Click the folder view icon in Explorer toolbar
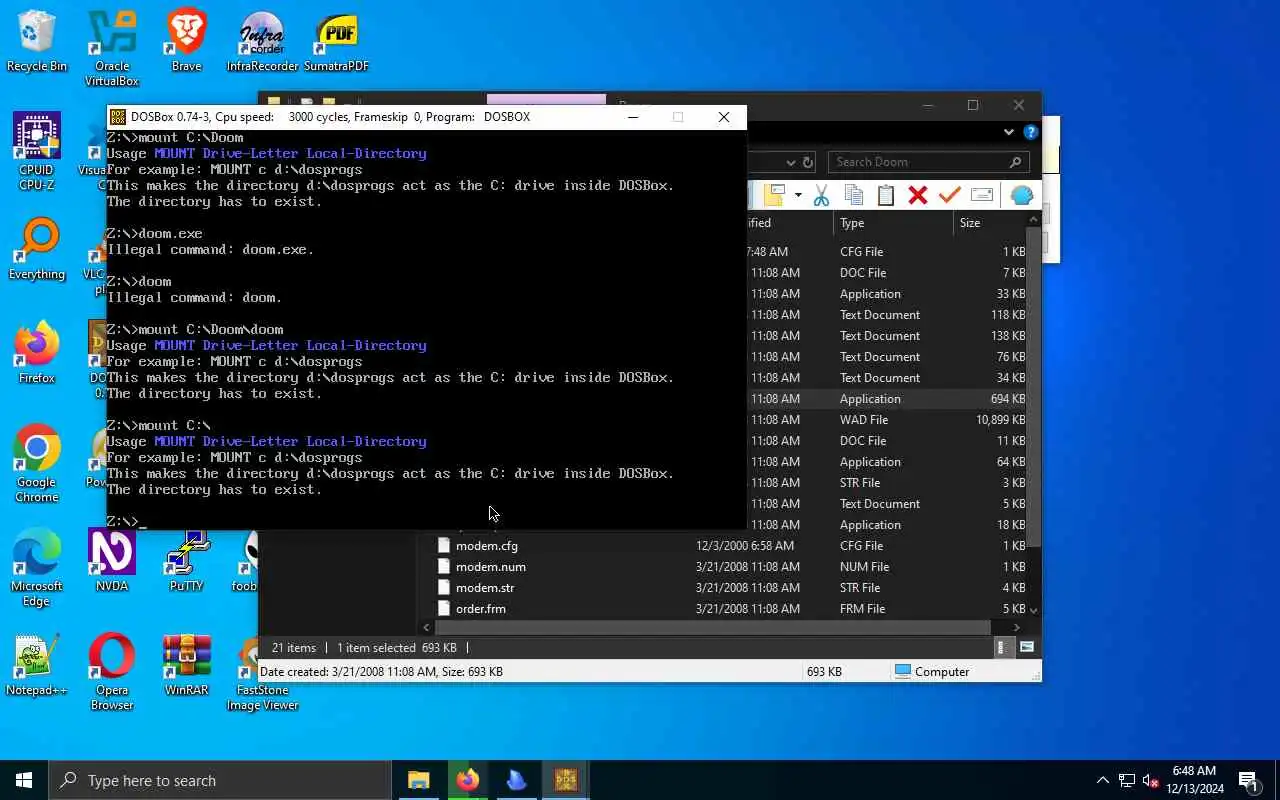This screenshot has height=800, width=1280. click(x=774, y=195)
